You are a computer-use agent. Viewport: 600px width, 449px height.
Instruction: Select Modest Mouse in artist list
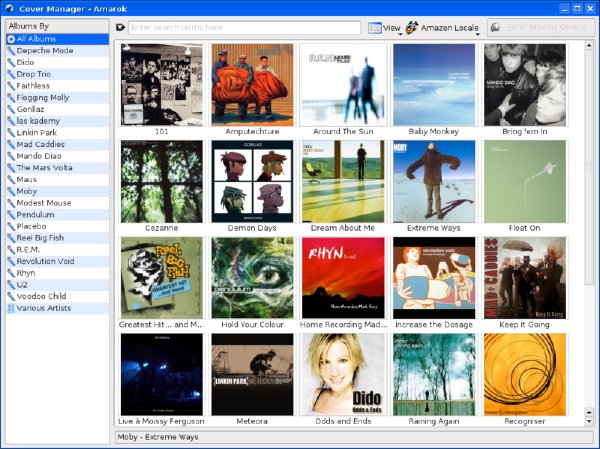[x=57, y=203]
